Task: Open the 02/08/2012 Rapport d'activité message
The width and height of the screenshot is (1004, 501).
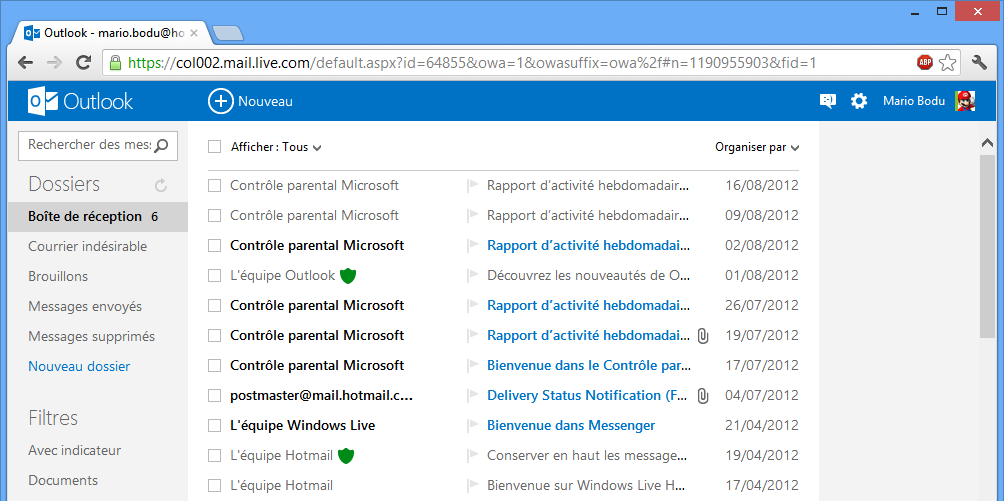Action: point(589,245)
